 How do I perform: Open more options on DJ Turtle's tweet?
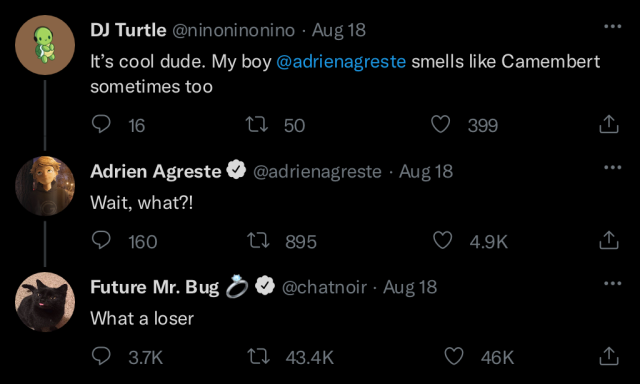point(613,27)
